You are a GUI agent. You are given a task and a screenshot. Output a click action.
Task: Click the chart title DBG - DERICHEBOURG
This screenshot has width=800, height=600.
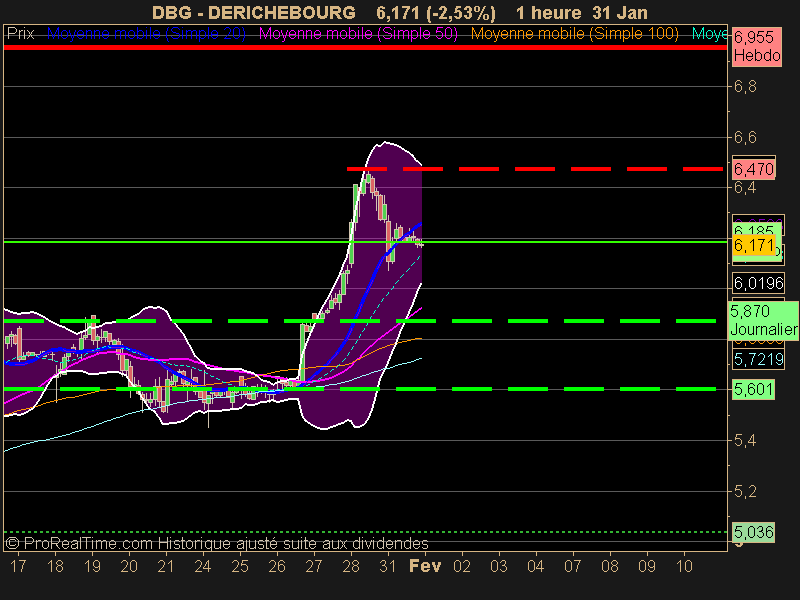click(254, 12)
